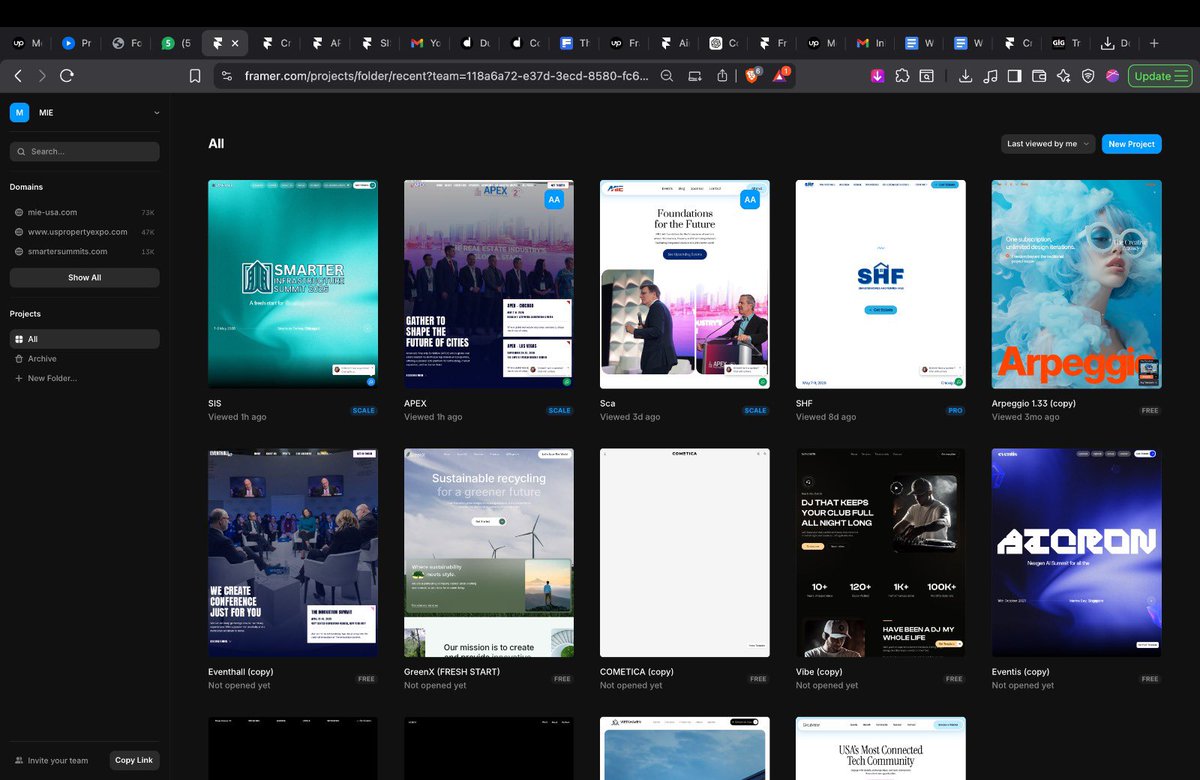Viewport: 1200px width, 780px height.
Task: Open the browser Downloads icon
Action: click(965, 76)
